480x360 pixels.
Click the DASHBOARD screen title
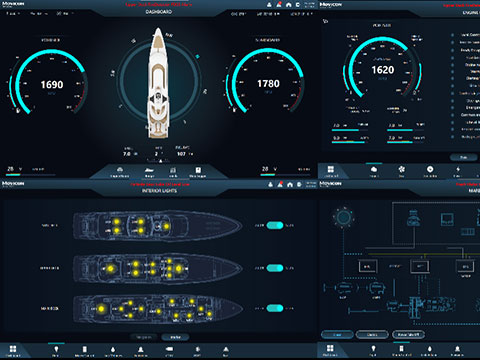(x=159, y=12)
